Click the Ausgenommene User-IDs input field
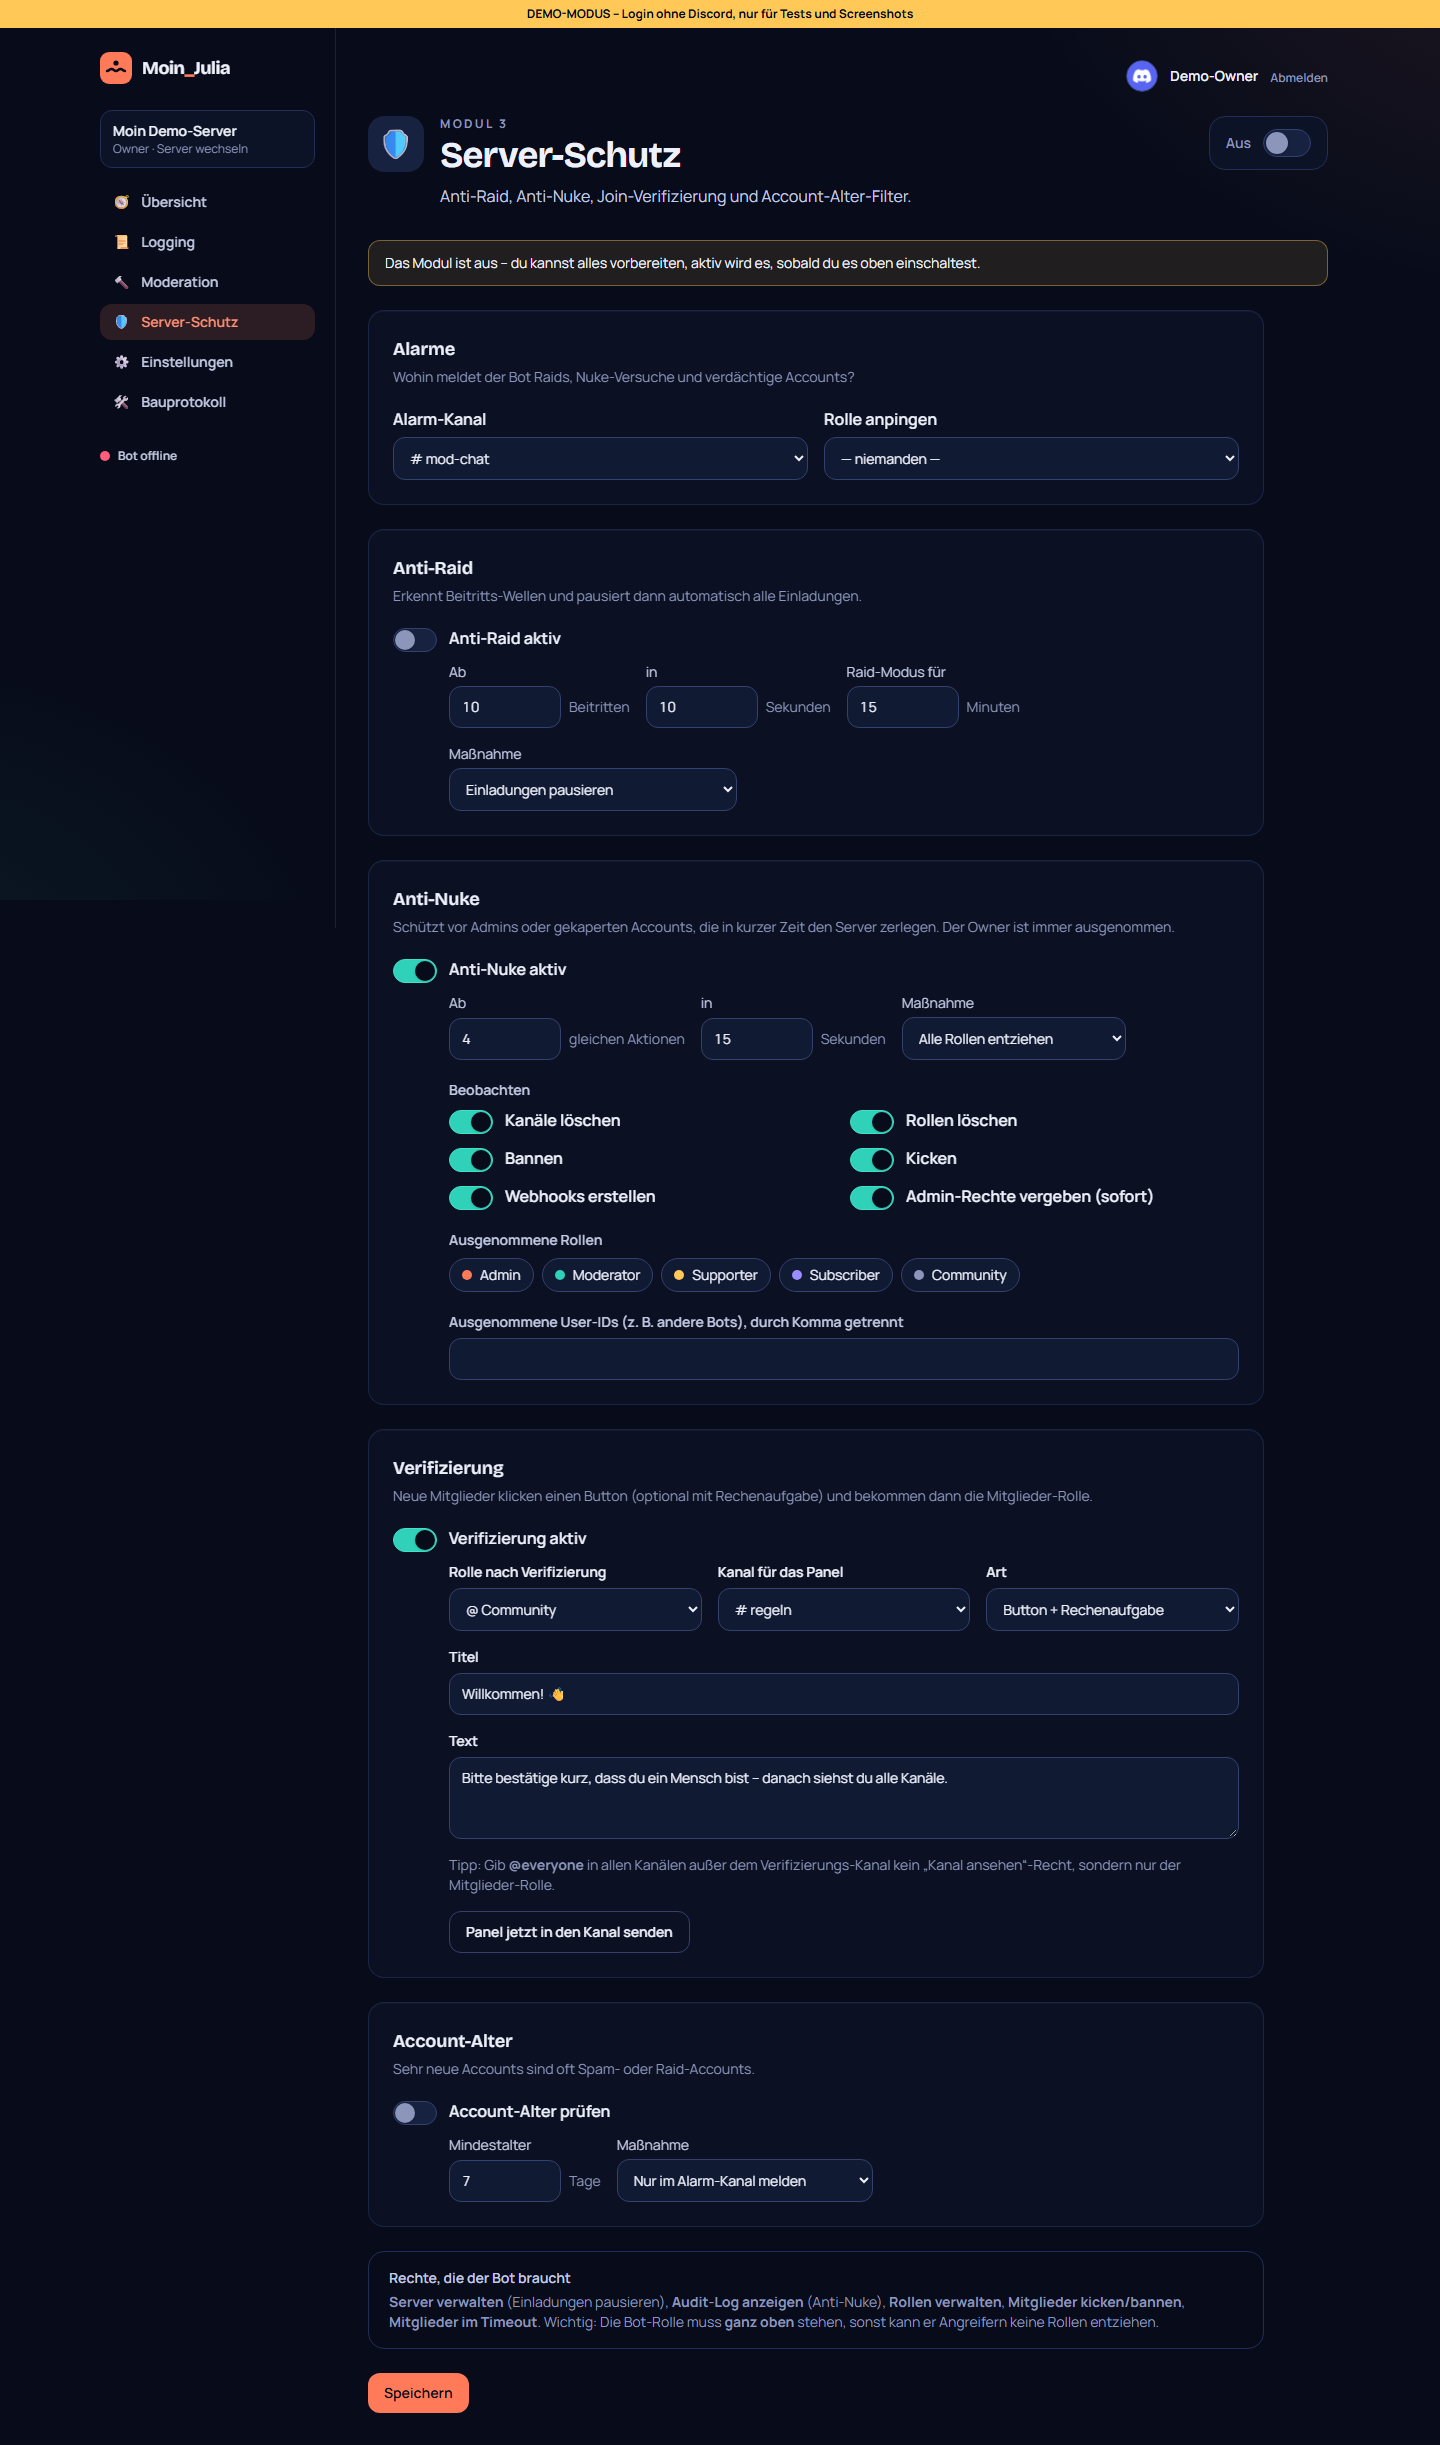 click(844, 1359)
